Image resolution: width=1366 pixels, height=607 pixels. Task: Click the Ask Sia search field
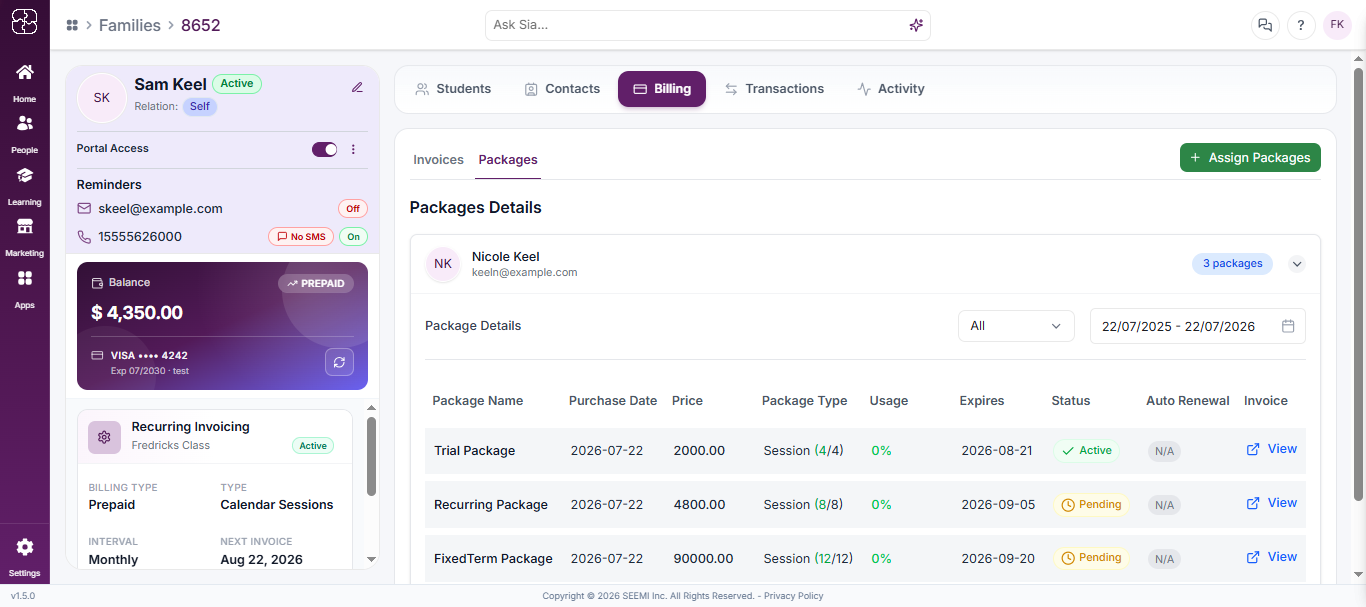pos(708,25)
